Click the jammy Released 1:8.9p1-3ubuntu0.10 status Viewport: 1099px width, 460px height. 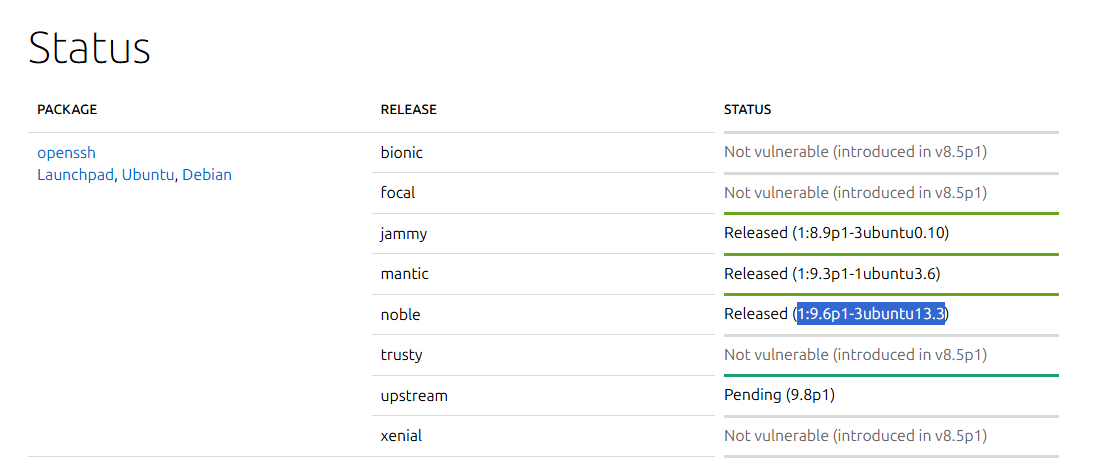click(836, 233)
